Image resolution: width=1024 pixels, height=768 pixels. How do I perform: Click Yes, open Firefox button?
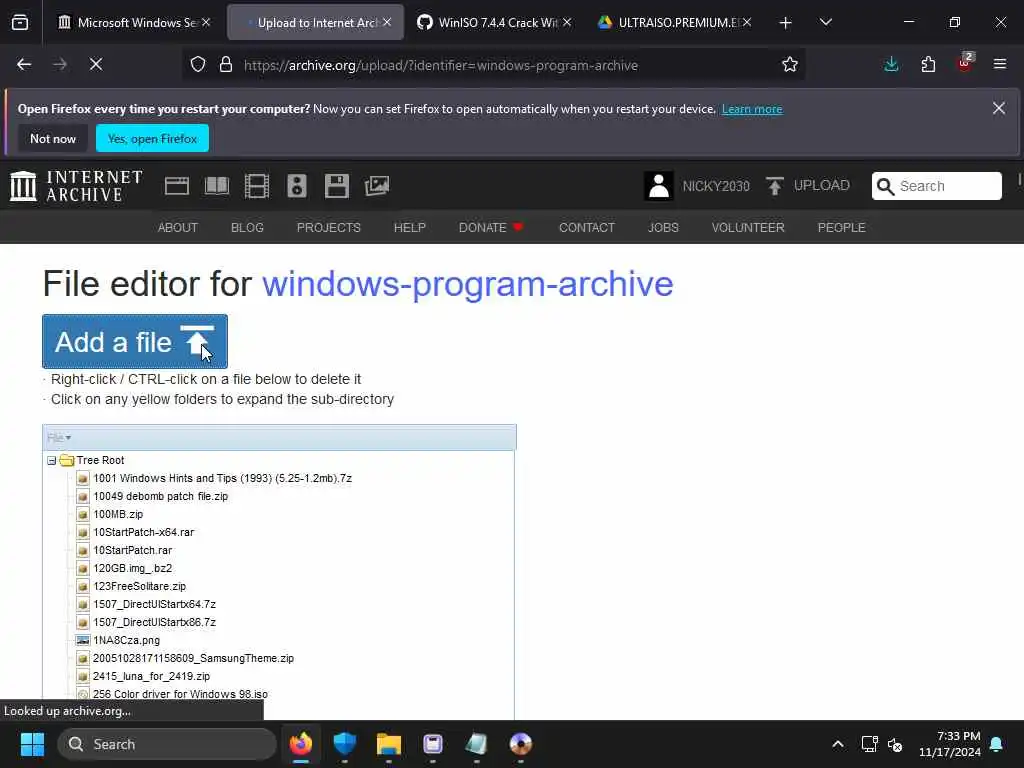tap(152, 138)
